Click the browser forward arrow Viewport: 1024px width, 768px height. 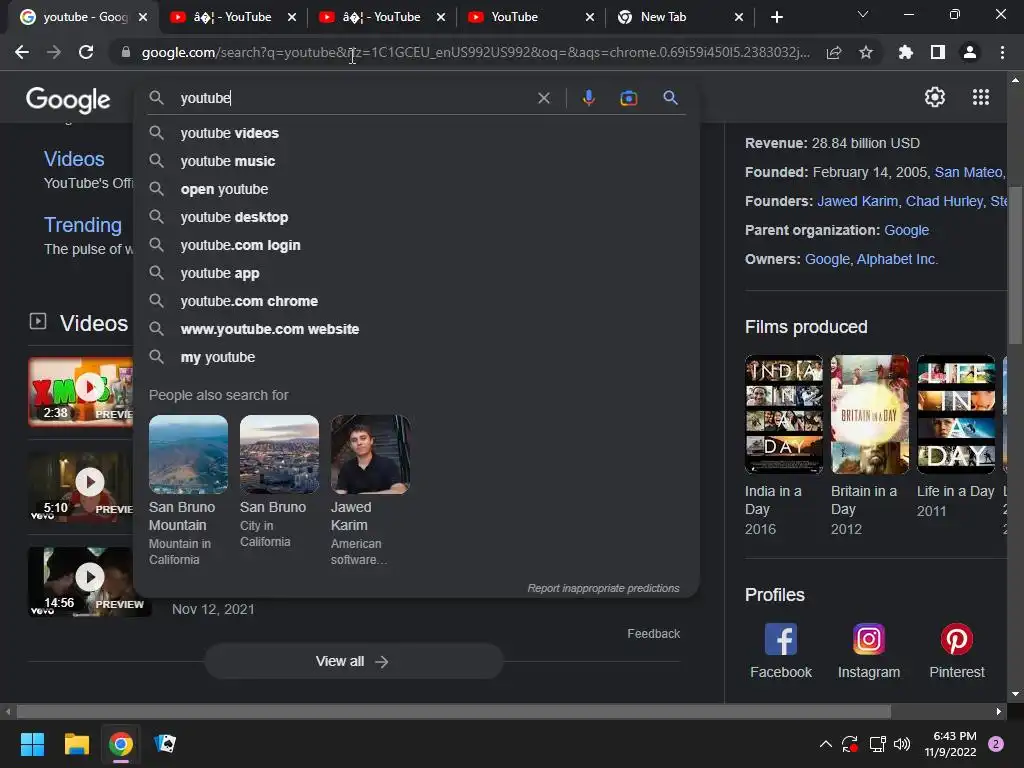[x=54, y=52]
